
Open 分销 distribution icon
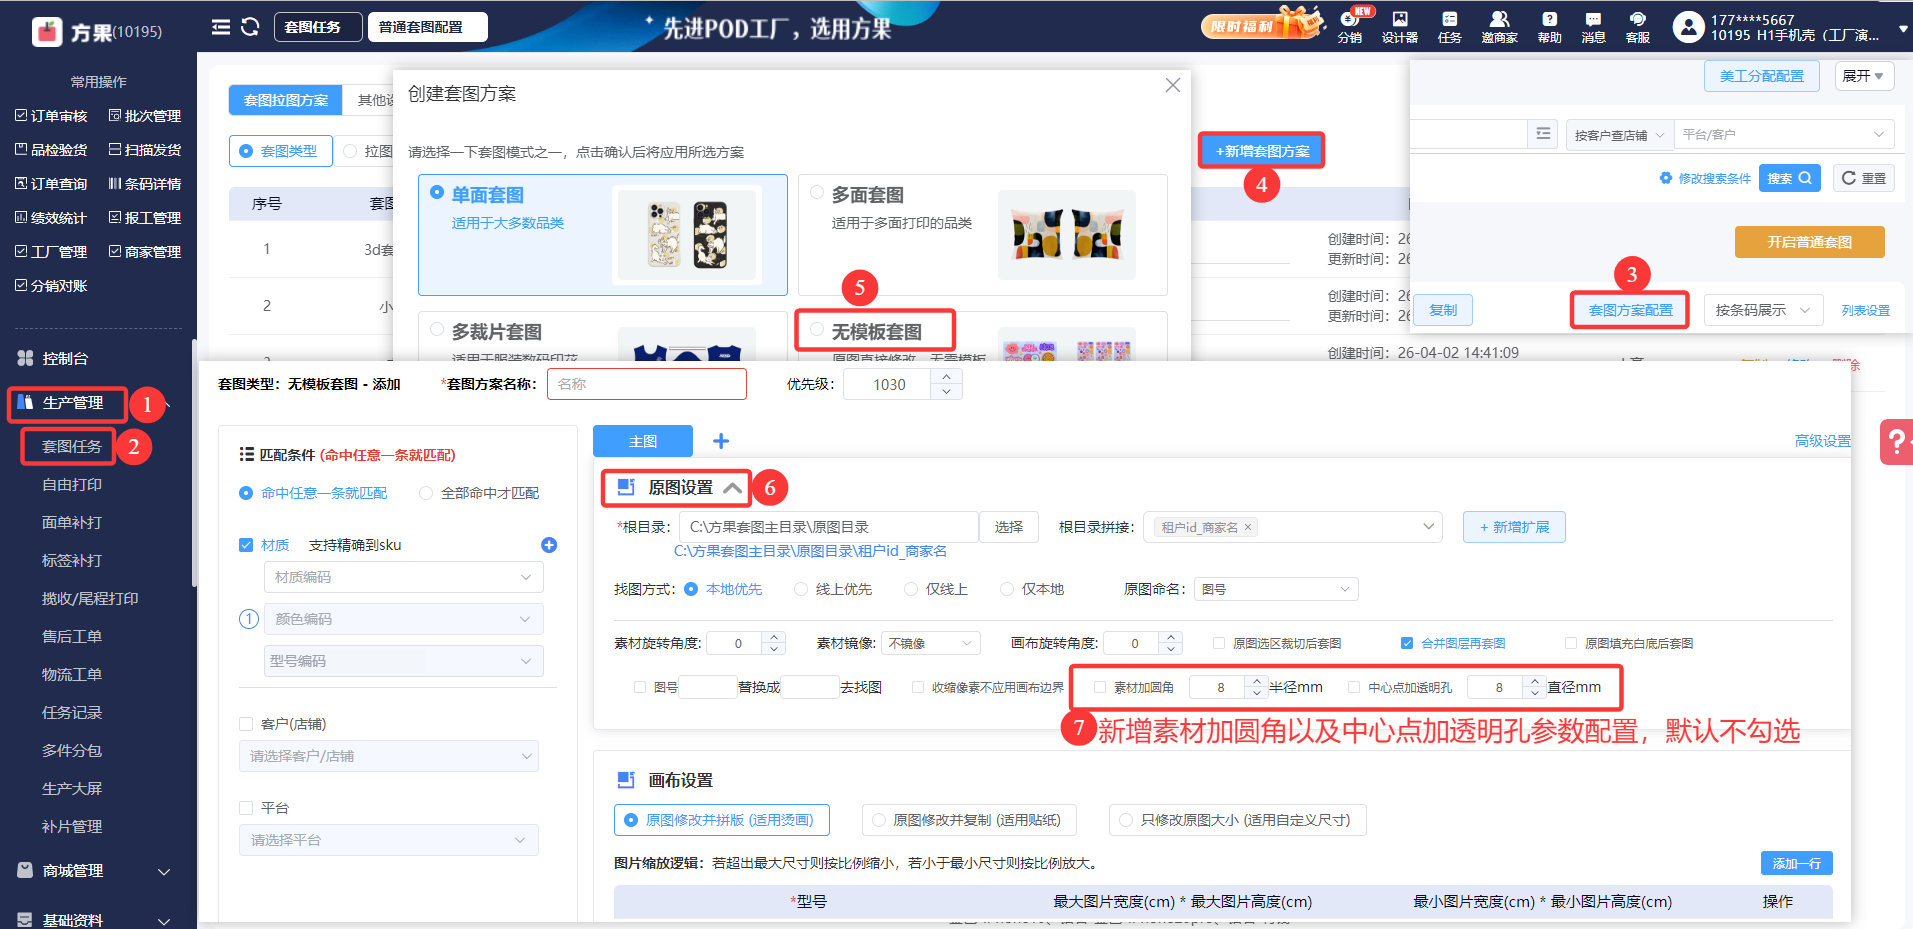pos(1350,27)
